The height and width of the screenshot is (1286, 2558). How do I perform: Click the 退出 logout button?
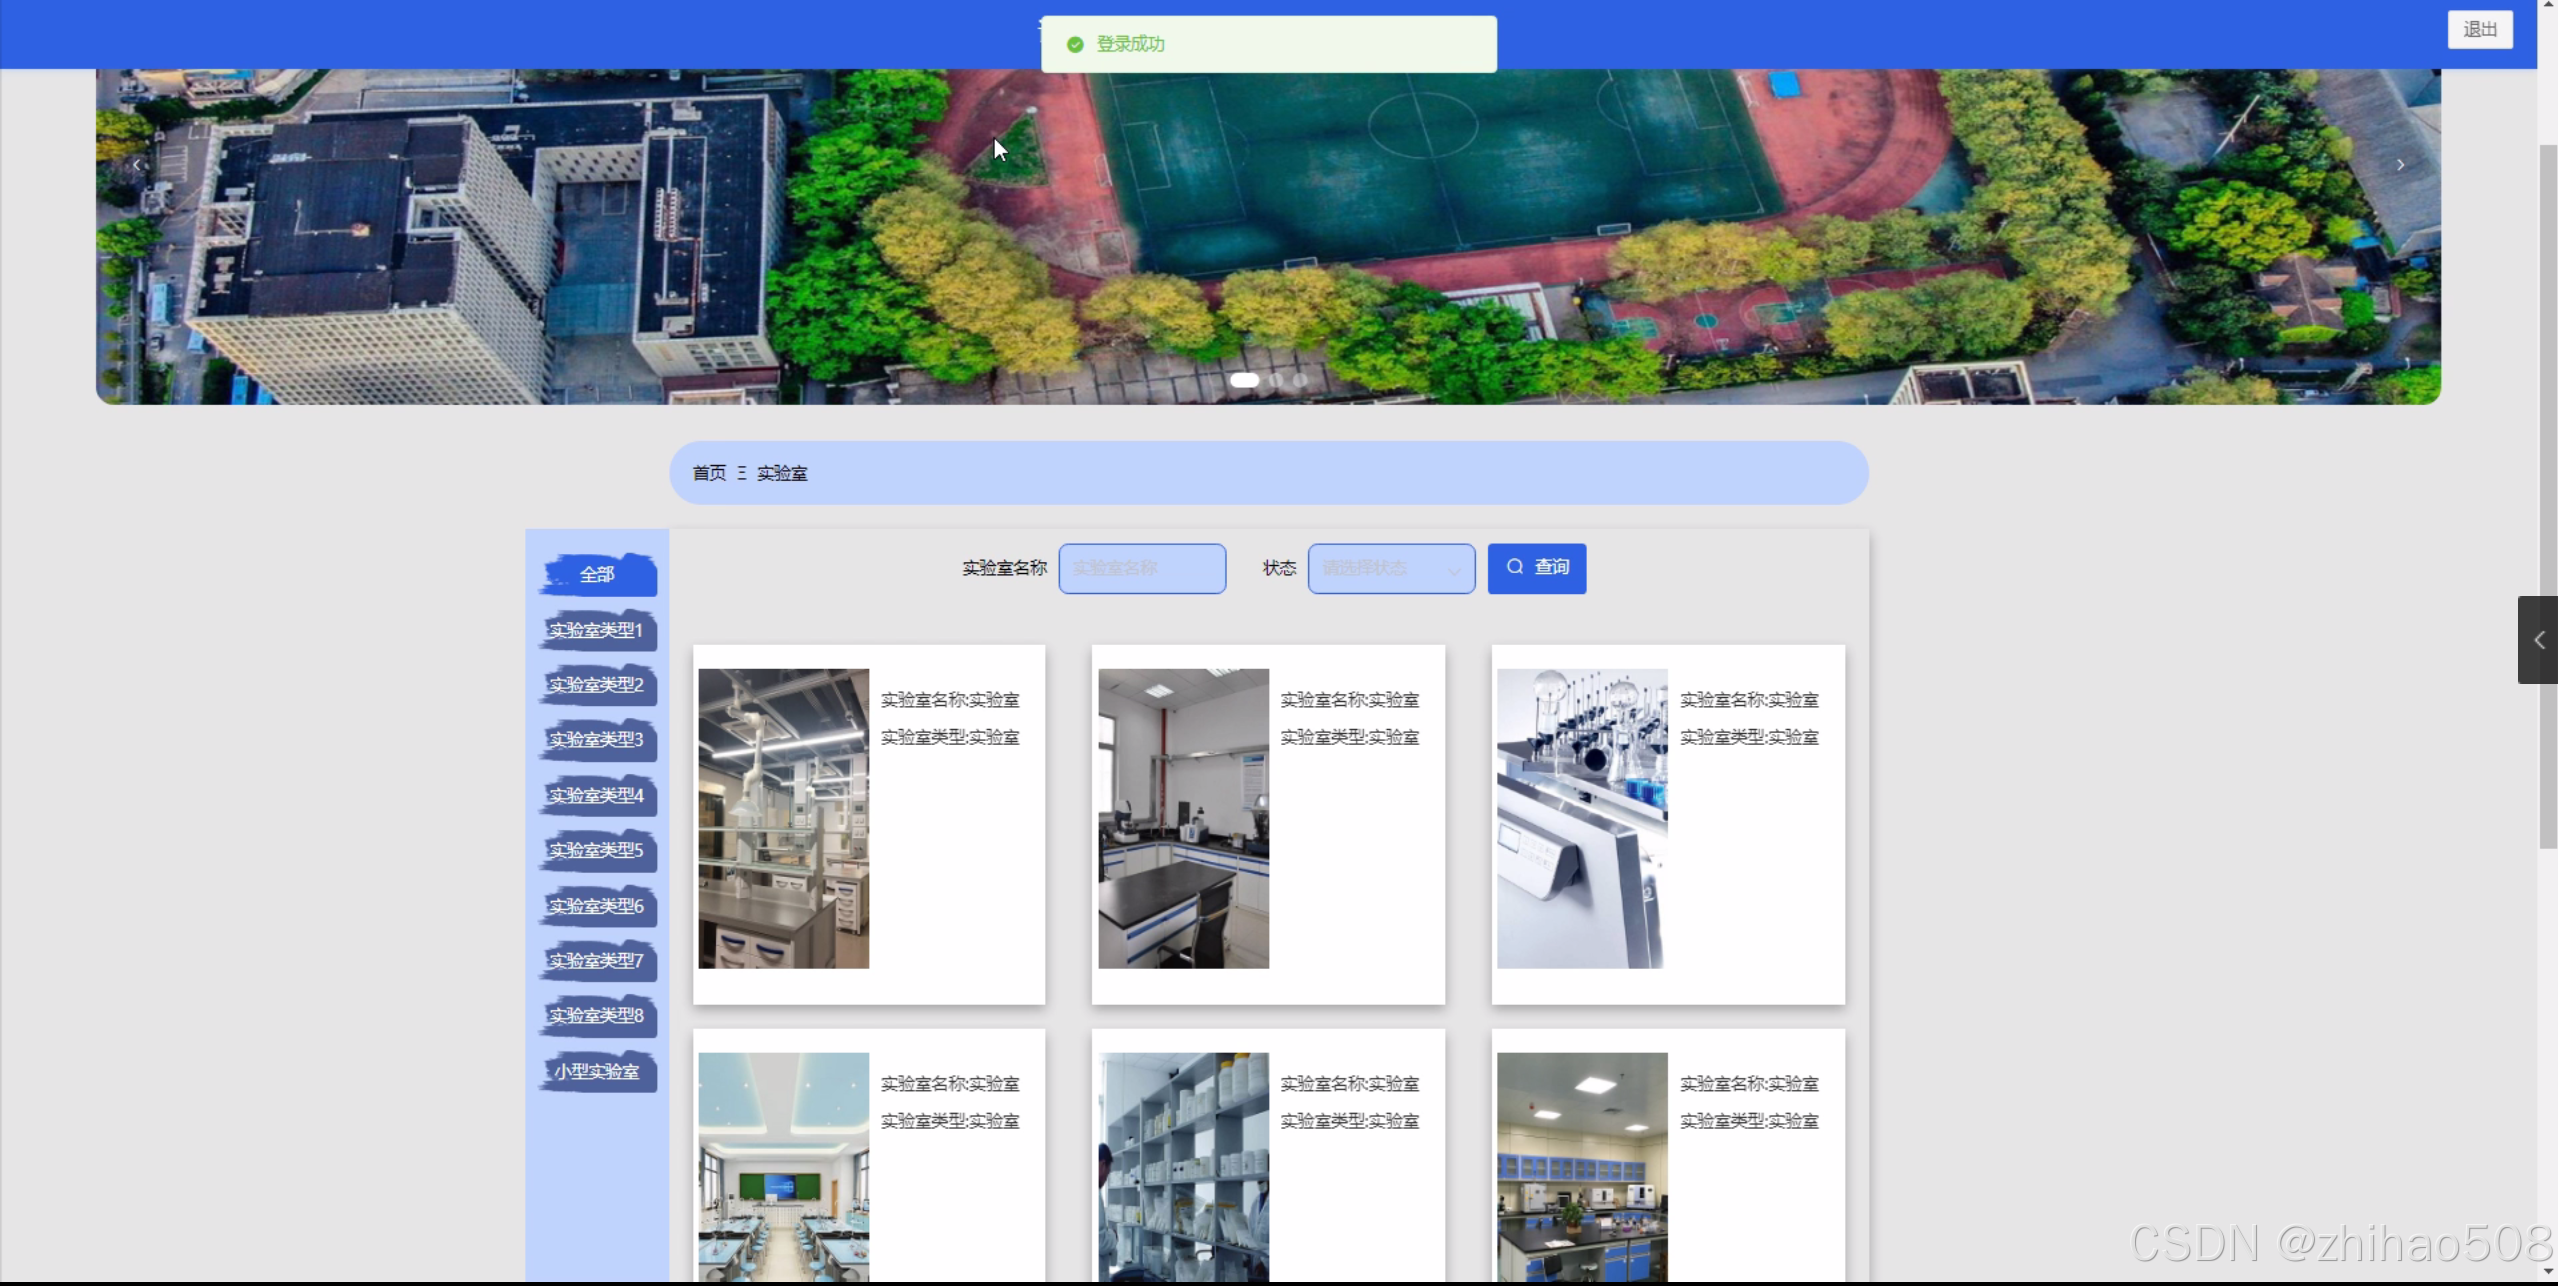2479,29
